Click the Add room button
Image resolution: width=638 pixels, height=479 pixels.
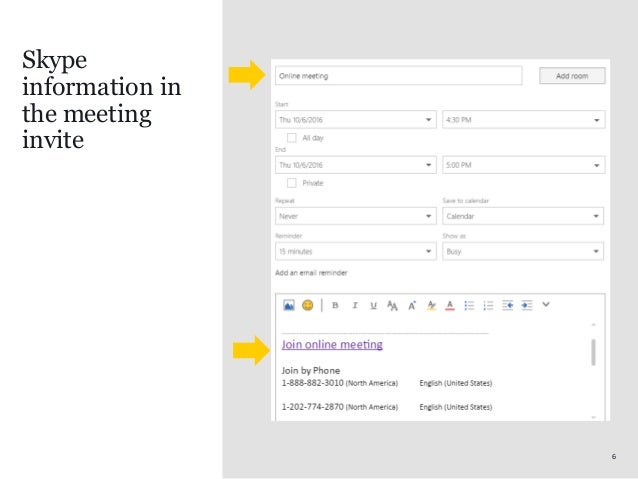point(572,76)
